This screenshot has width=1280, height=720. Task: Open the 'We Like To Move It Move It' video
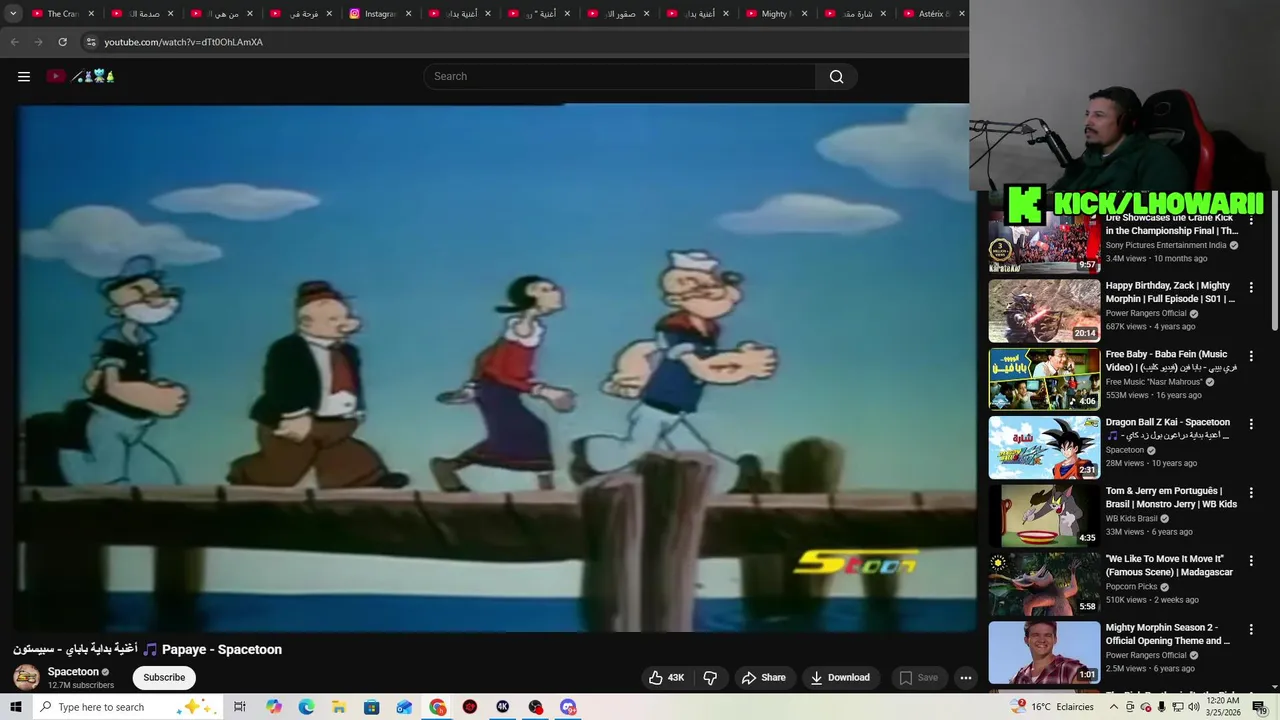pyautogui.click(x=1169, y=565)
